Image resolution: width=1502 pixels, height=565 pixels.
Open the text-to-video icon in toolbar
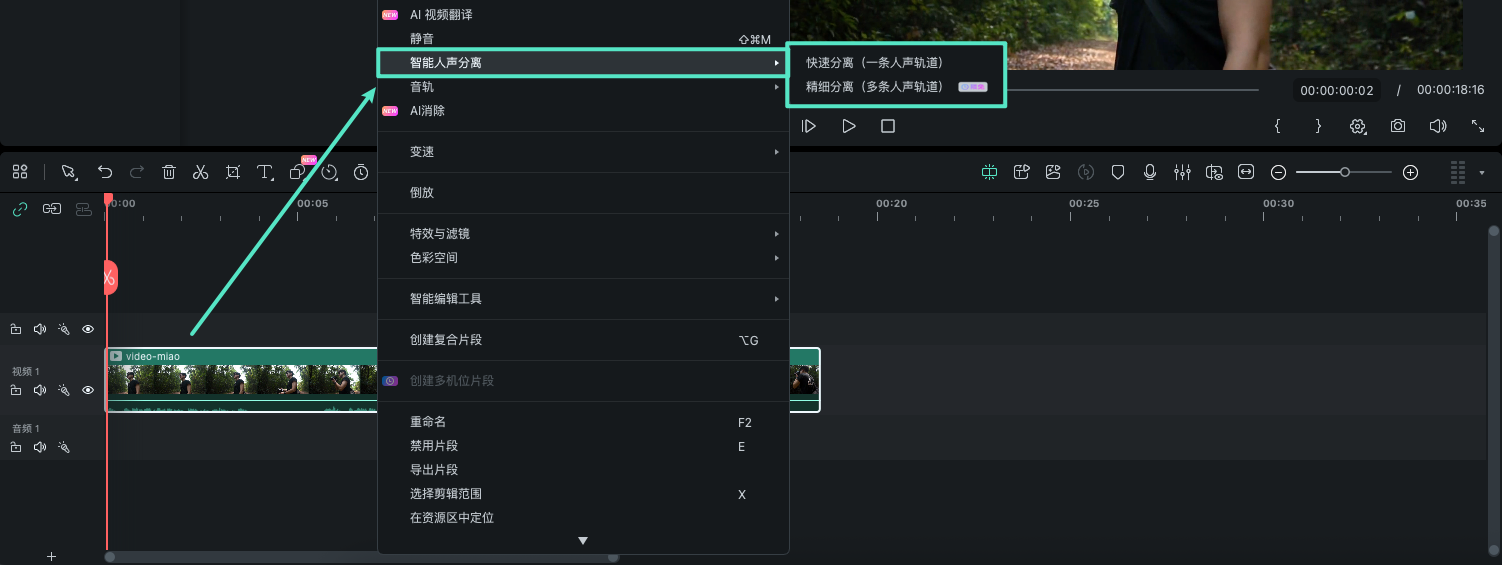(1021, 172)
